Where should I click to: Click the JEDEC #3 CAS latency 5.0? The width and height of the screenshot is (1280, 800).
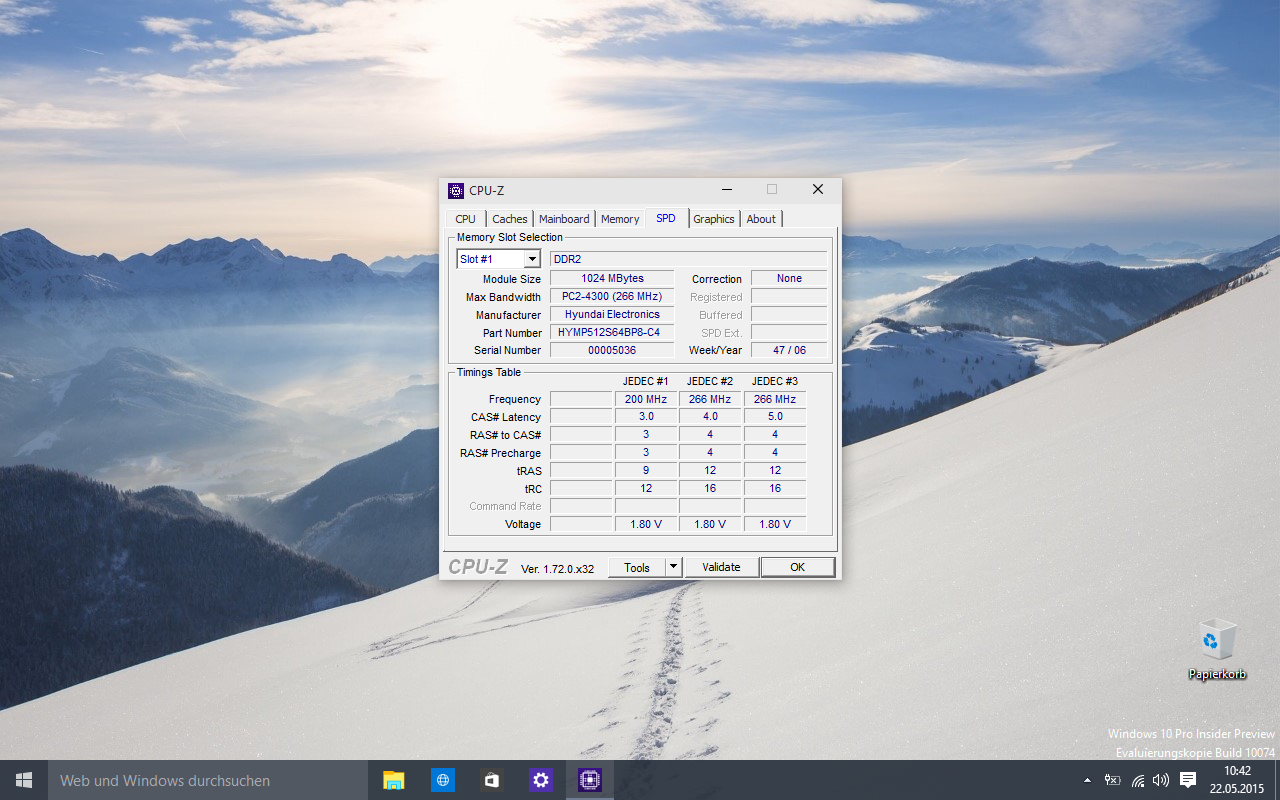tap(775, 417)
